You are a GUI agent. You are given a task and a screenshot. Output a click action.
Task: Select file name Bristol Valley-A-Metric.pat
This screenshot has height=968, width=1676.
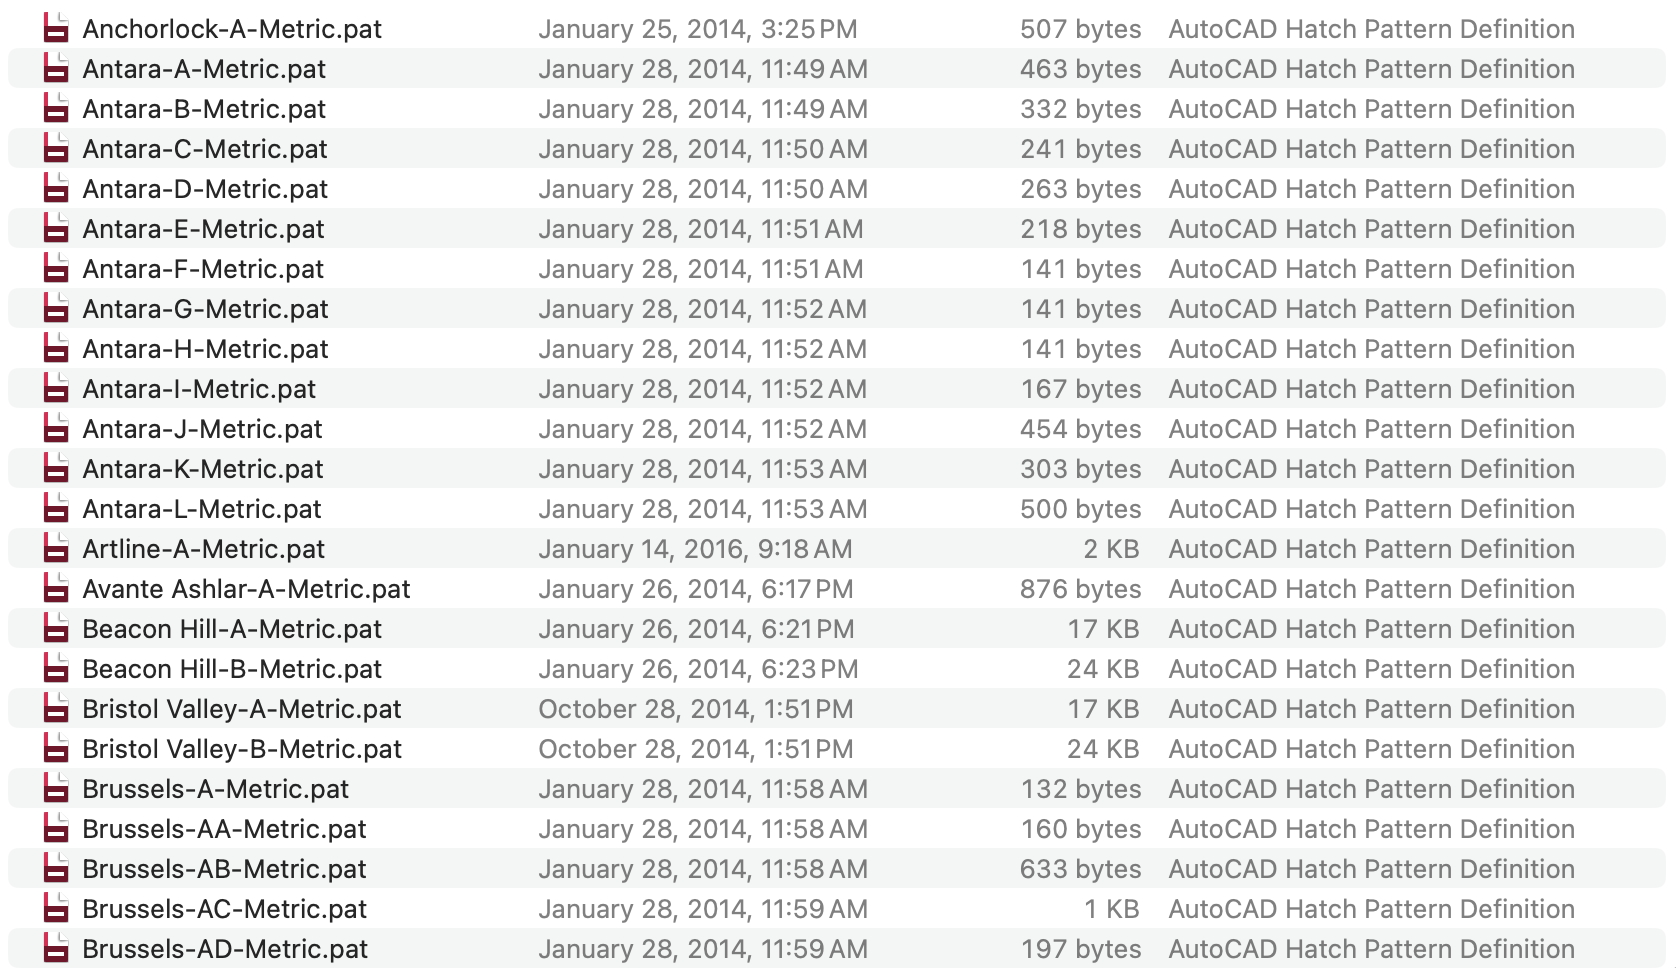point(242,709)
